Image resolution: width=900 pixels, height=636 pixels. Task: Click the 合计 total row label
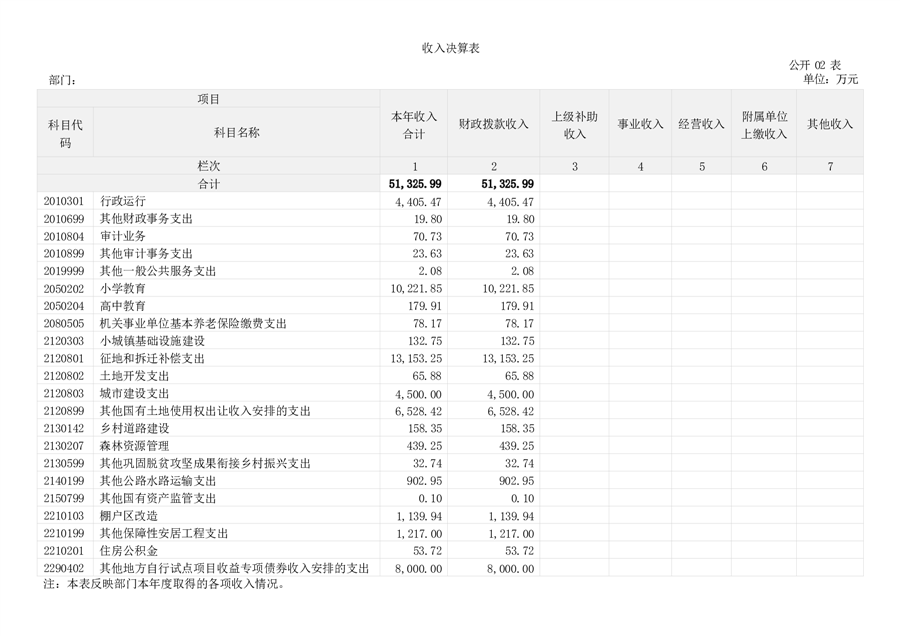[x=208, y=184]
